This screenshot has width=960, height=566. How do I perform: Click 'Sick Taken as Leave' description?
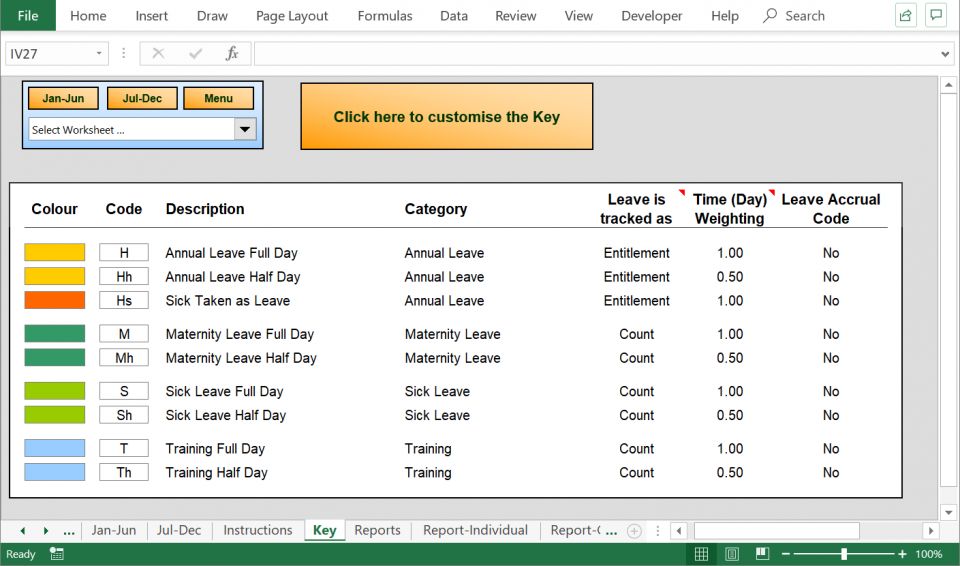(x=228, y=301)
